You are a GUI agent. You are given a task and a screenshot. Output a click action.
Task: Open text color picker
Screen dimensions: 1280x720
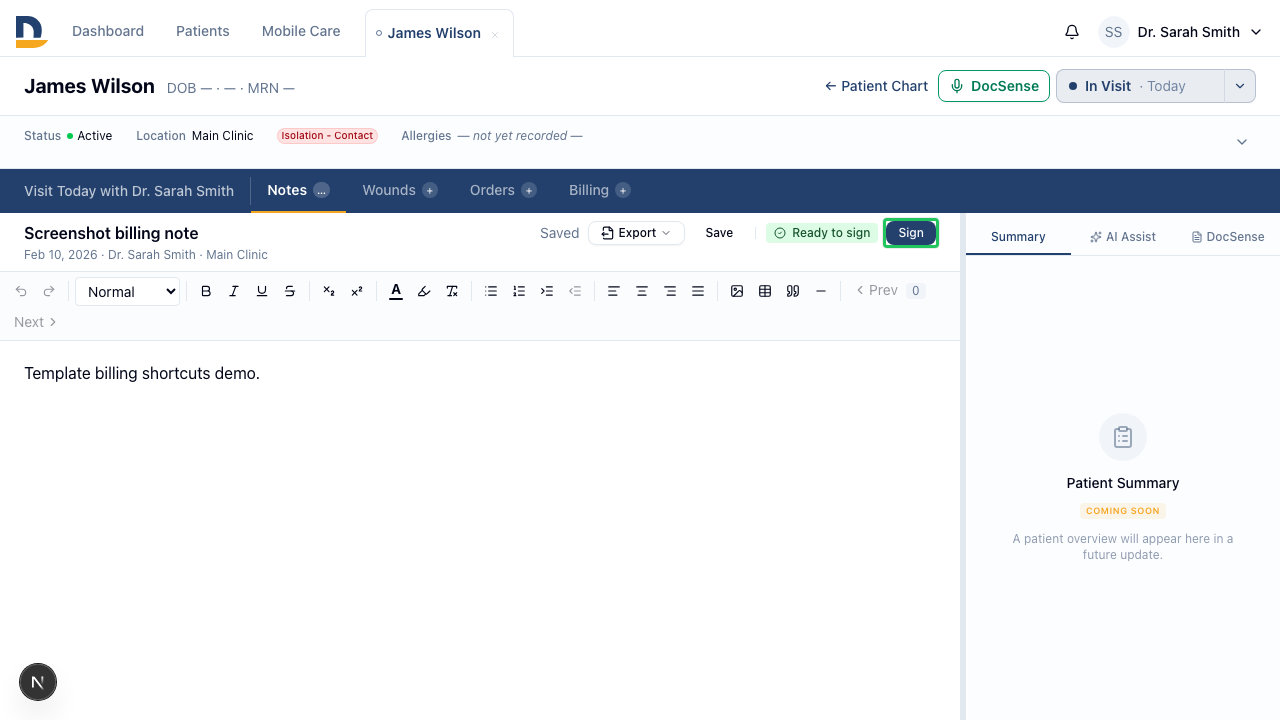[x=396, y=291]
